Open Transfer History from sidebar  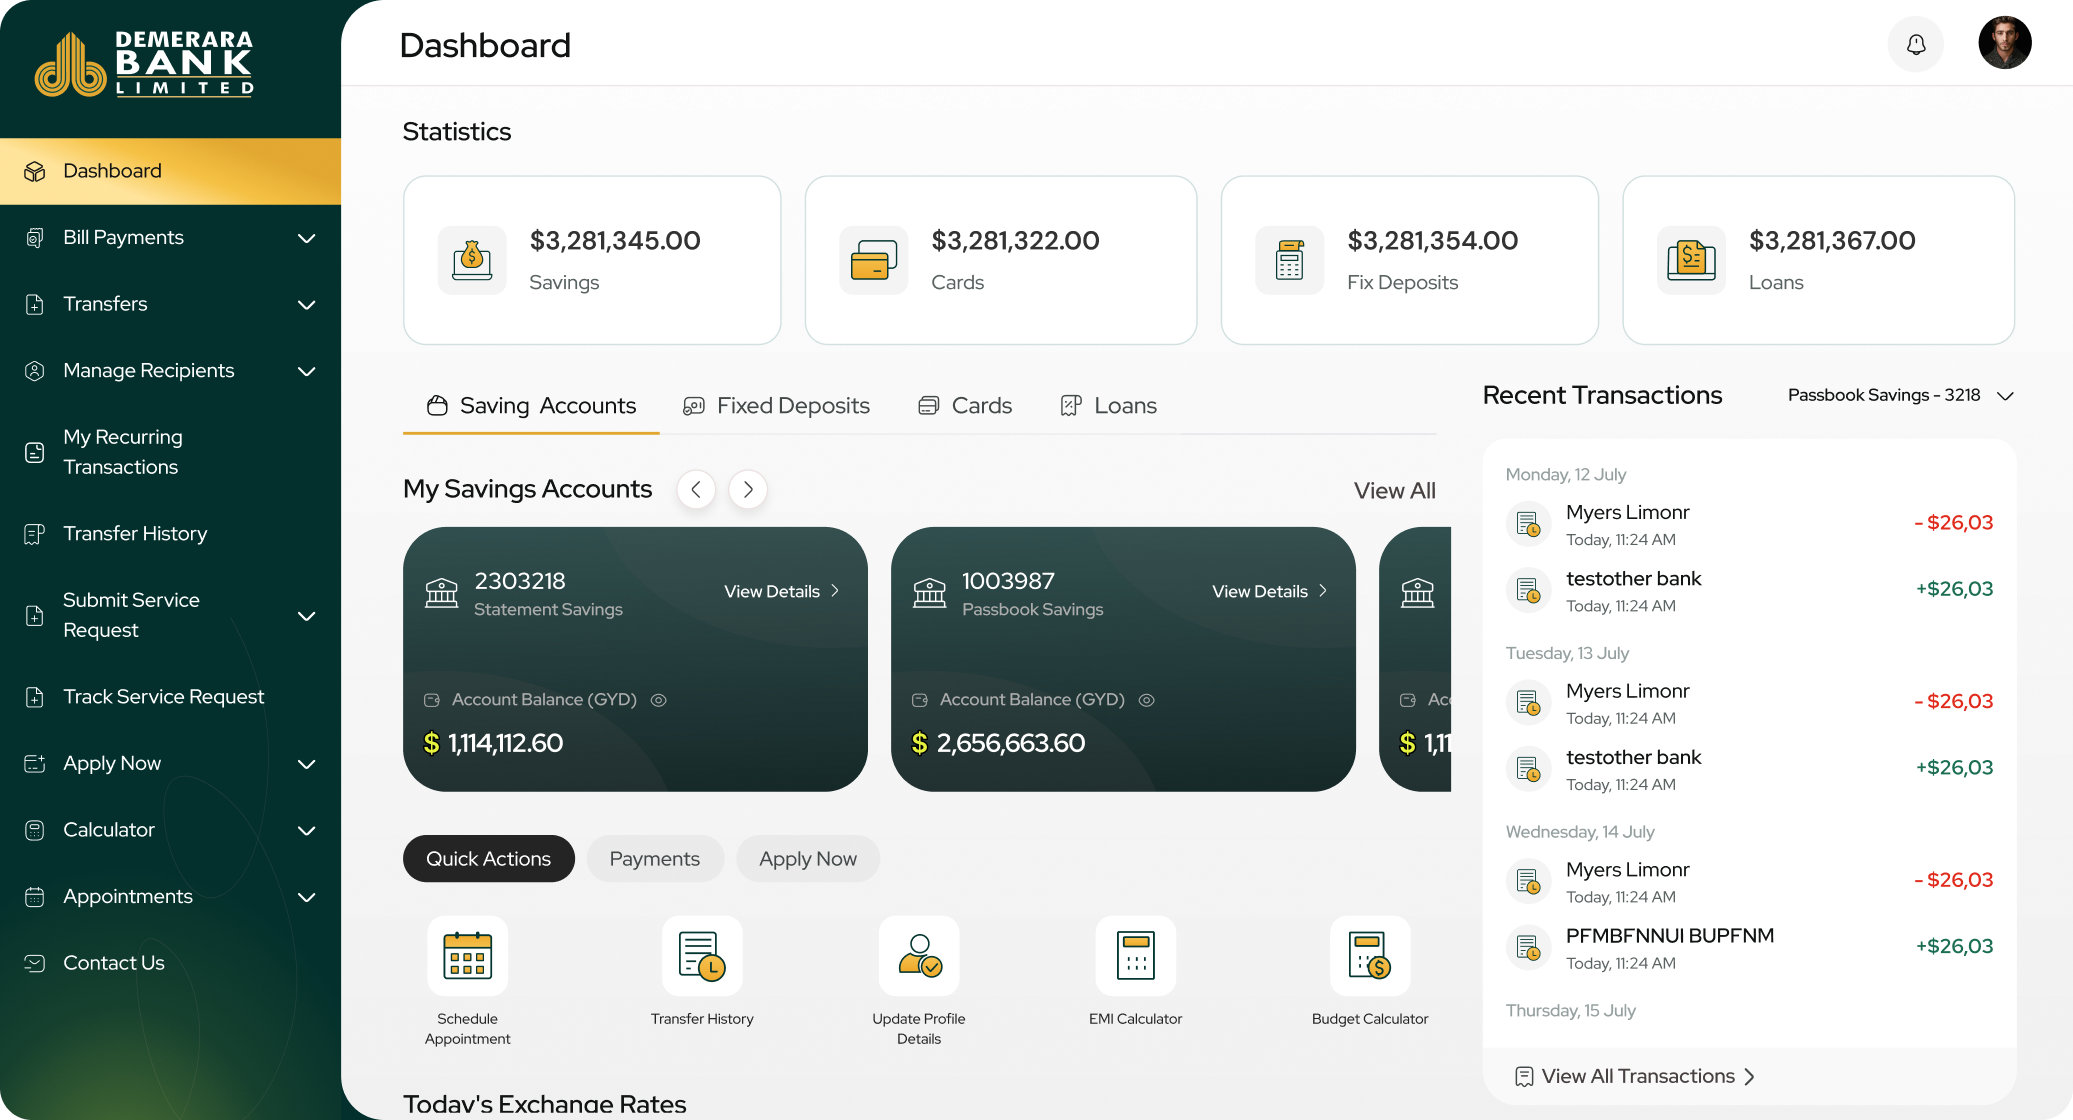pos(170,534)
